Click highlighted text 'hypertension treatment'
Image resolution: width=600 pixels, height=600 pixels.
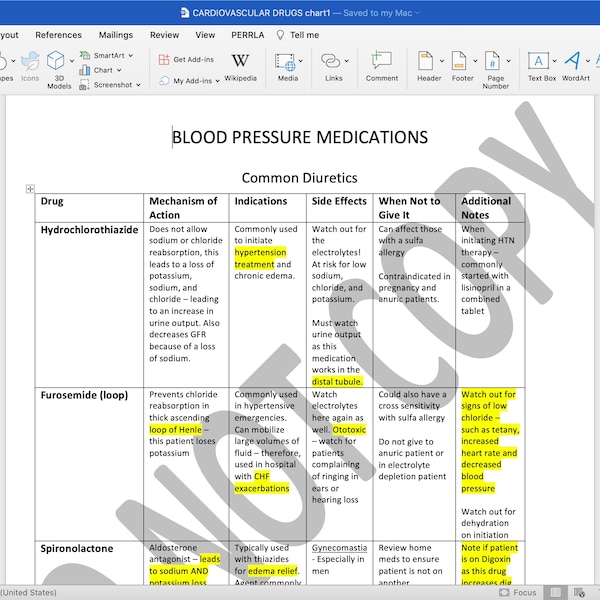click(x=261, y=258)
